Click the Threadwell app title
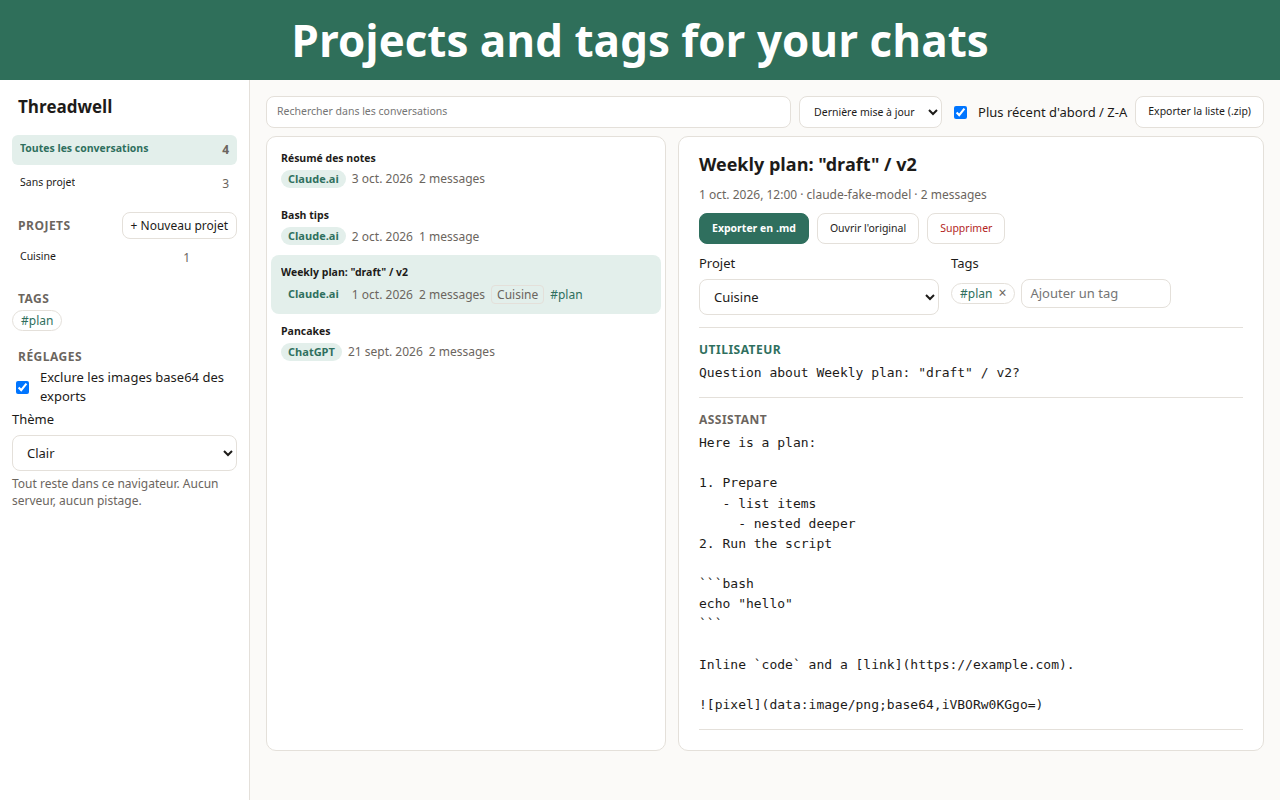Image resolution: width=1280 pixels, height=800 pixels. coord(65,107)
